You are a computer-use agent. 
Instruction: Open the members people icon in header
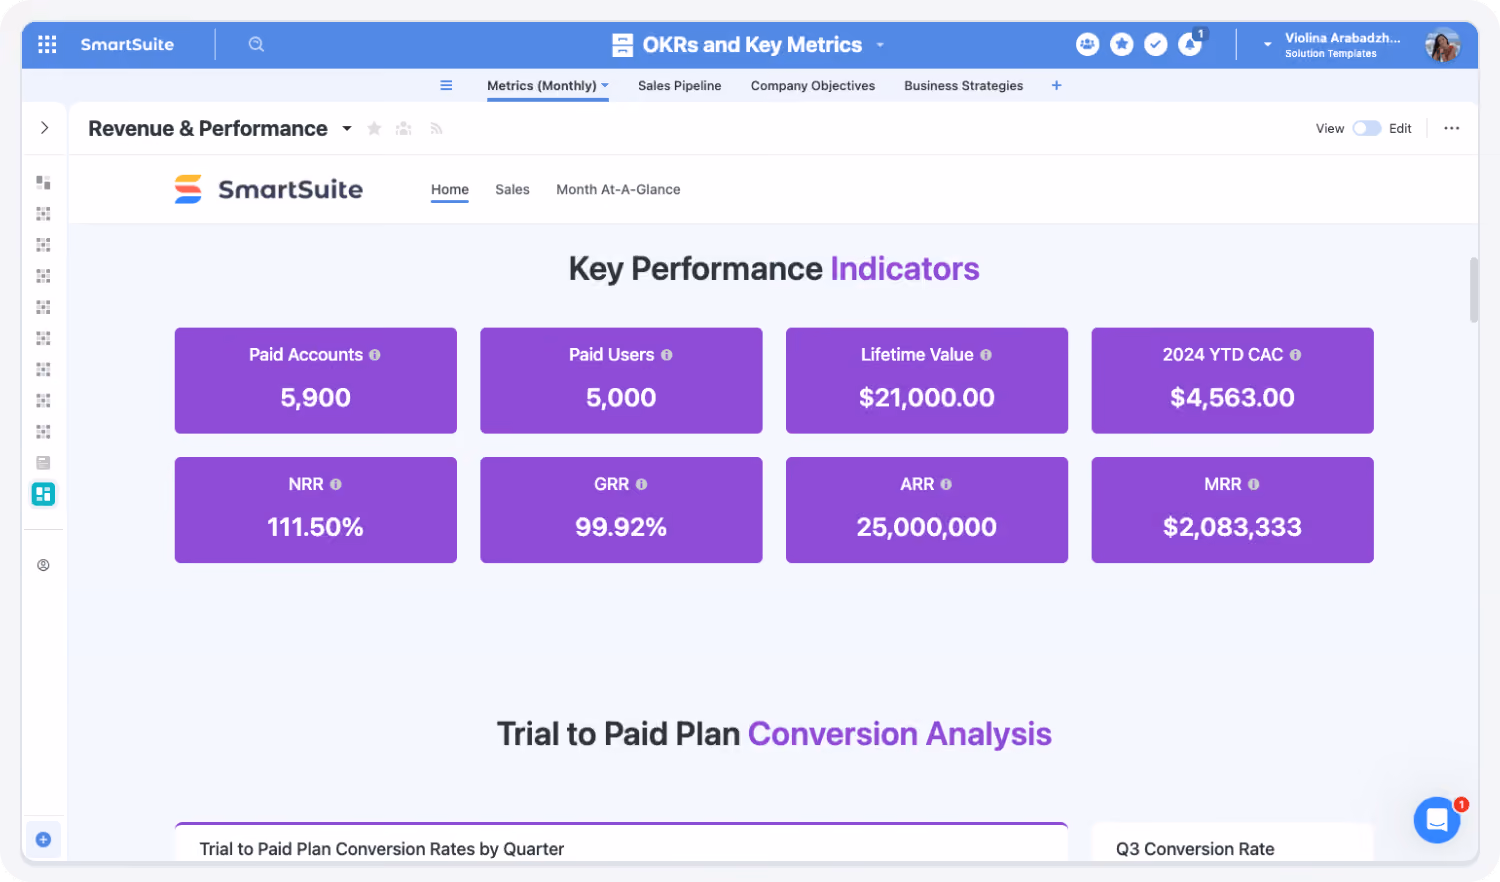[1087, 44]
